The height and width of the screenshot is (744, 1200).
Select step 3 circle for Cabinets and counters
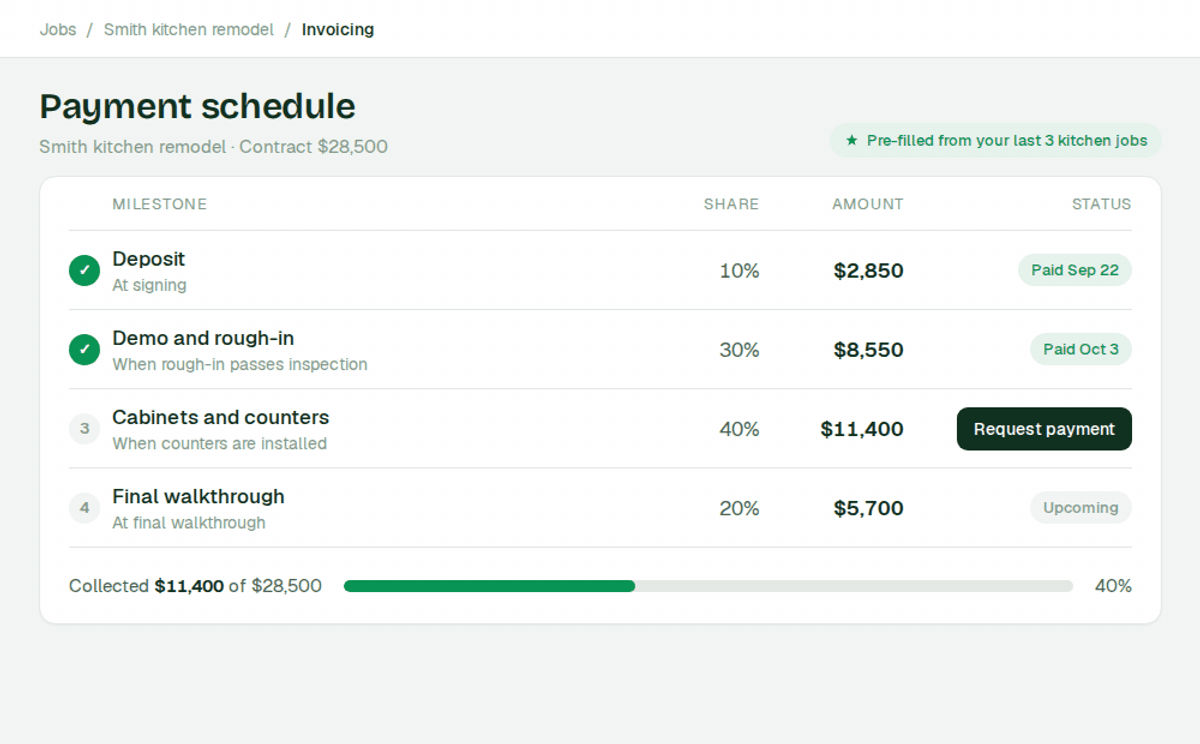[x=84, y=429]
